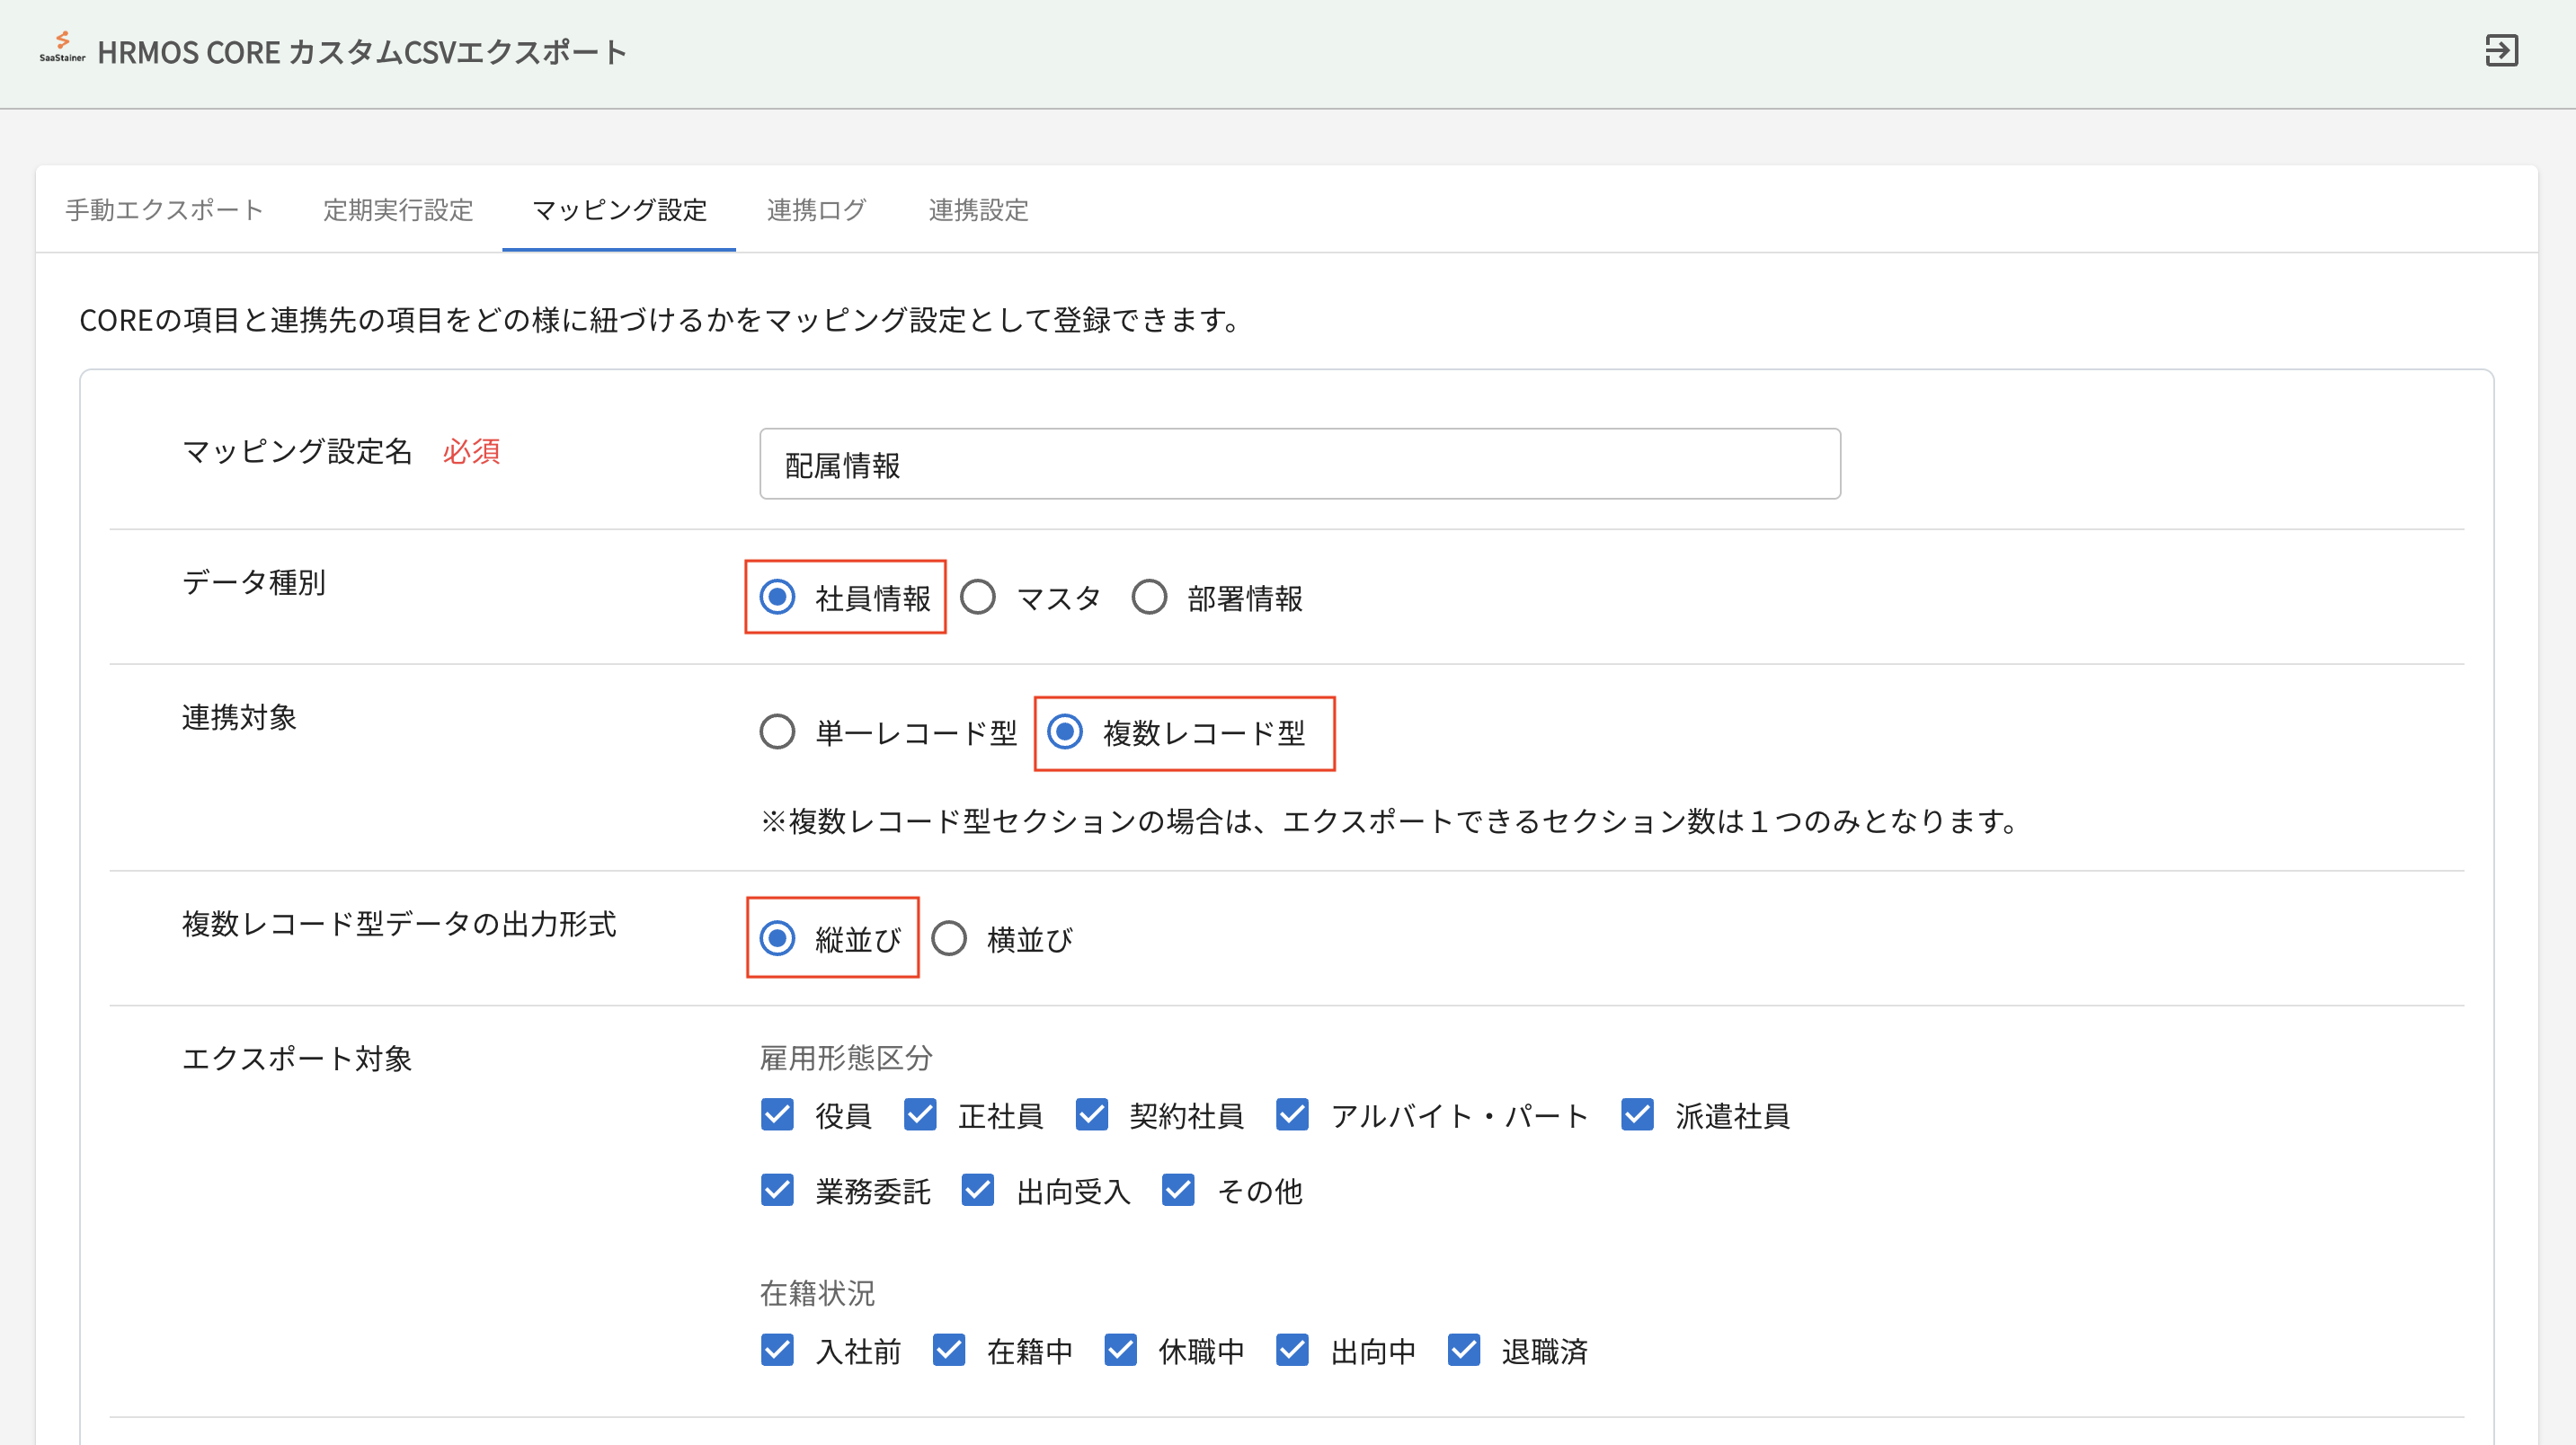The height and width of the screenshot is (1445, 2576).
Task: Open the 連携ログ tab
Action: click(816, 210)
